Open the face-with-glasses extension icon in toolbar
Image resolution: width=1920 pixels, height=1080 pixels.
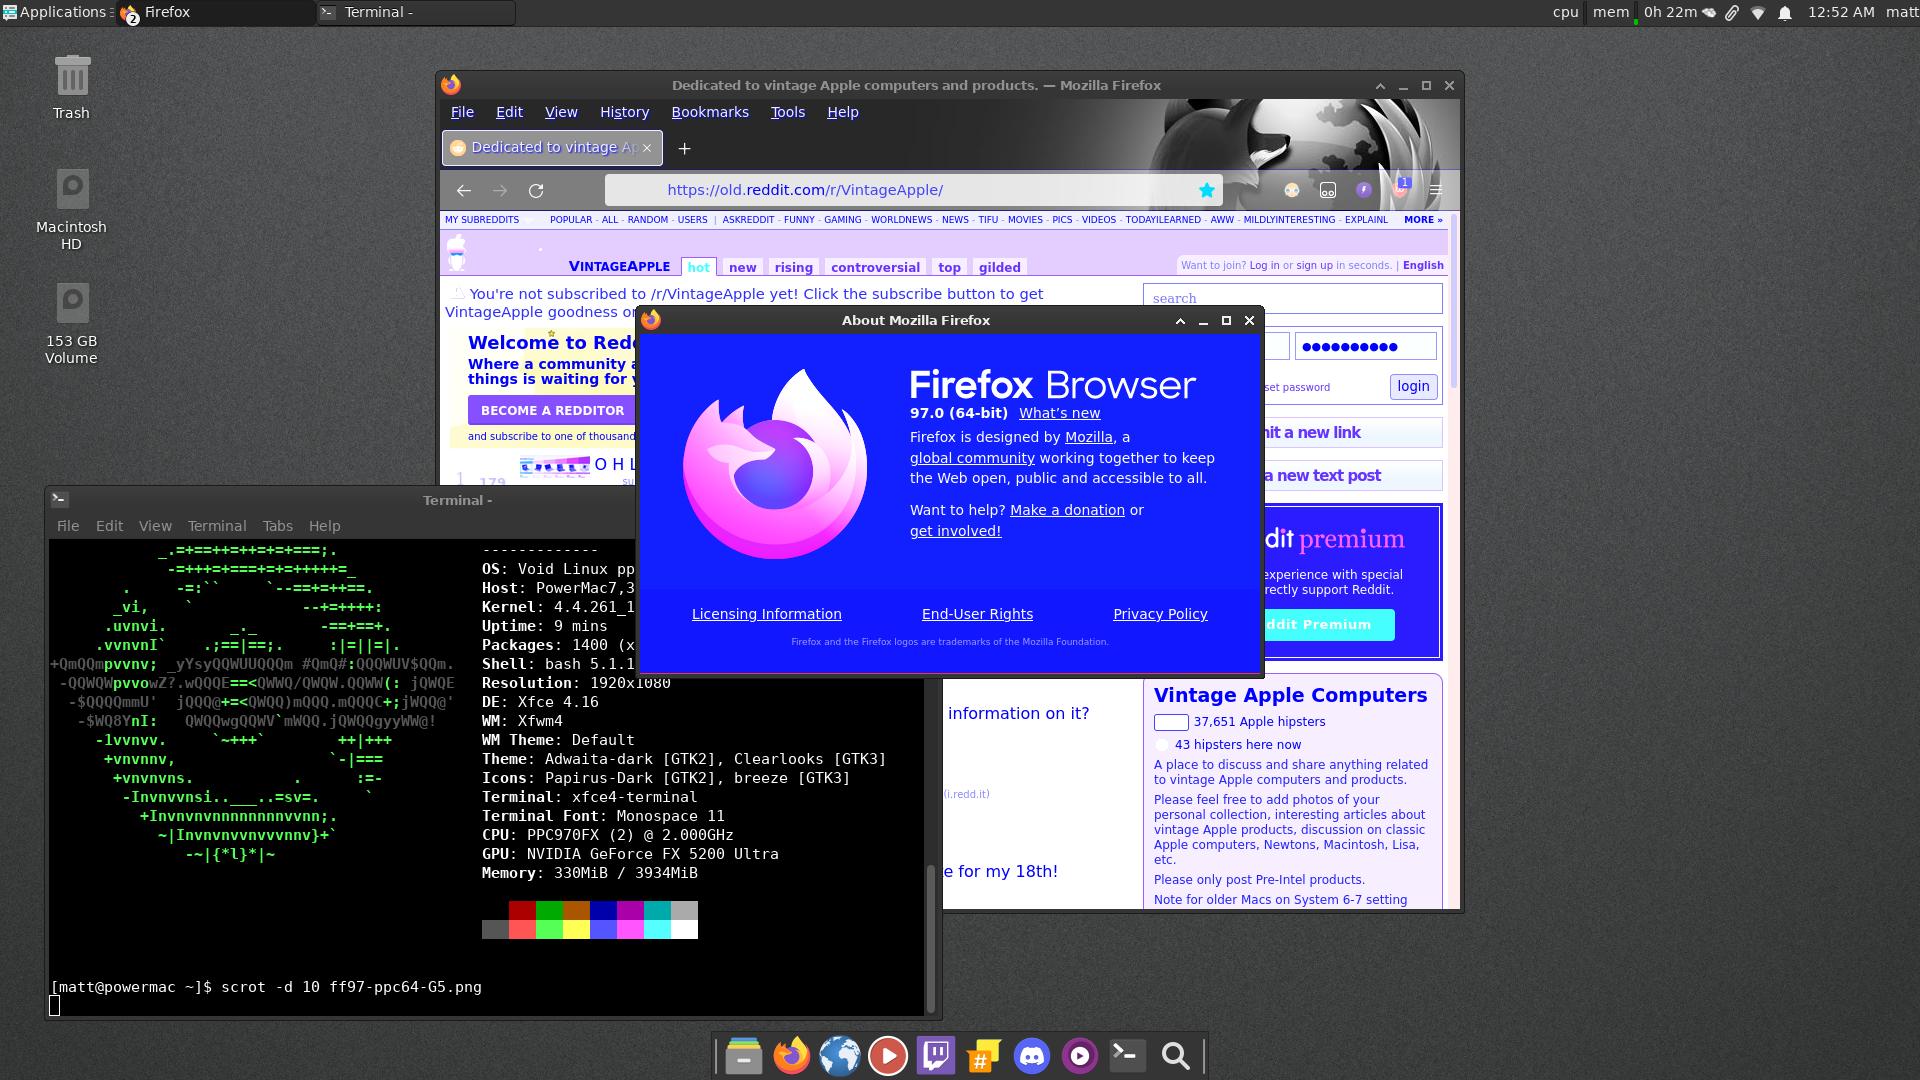tap(1292, 190)
